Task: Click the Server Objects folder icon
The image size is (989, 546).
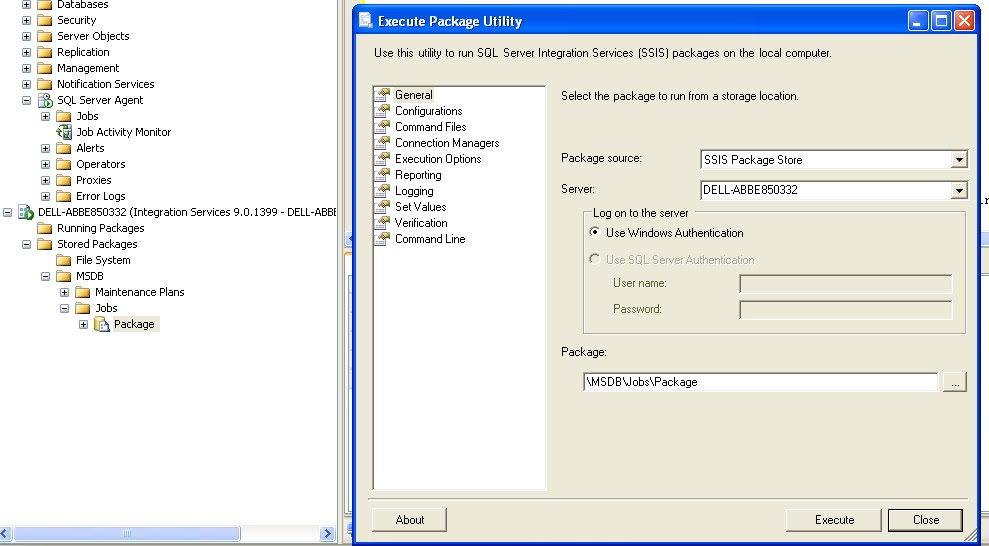Action: point(44,36)
